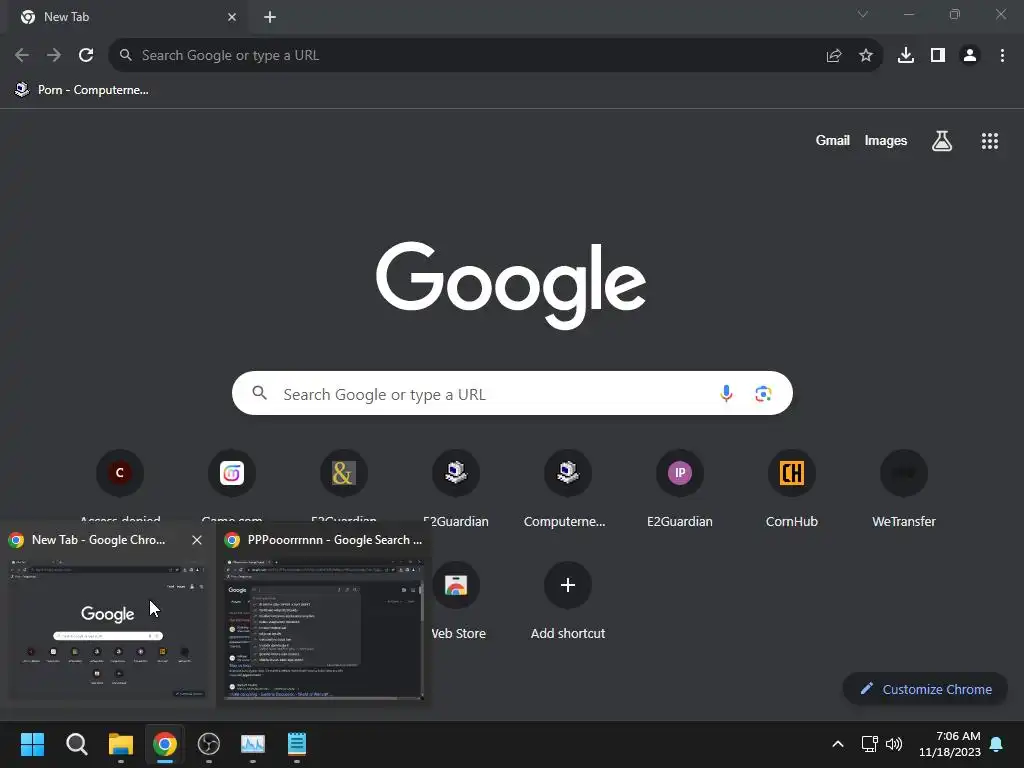Reload the current page

pos(86,56)
